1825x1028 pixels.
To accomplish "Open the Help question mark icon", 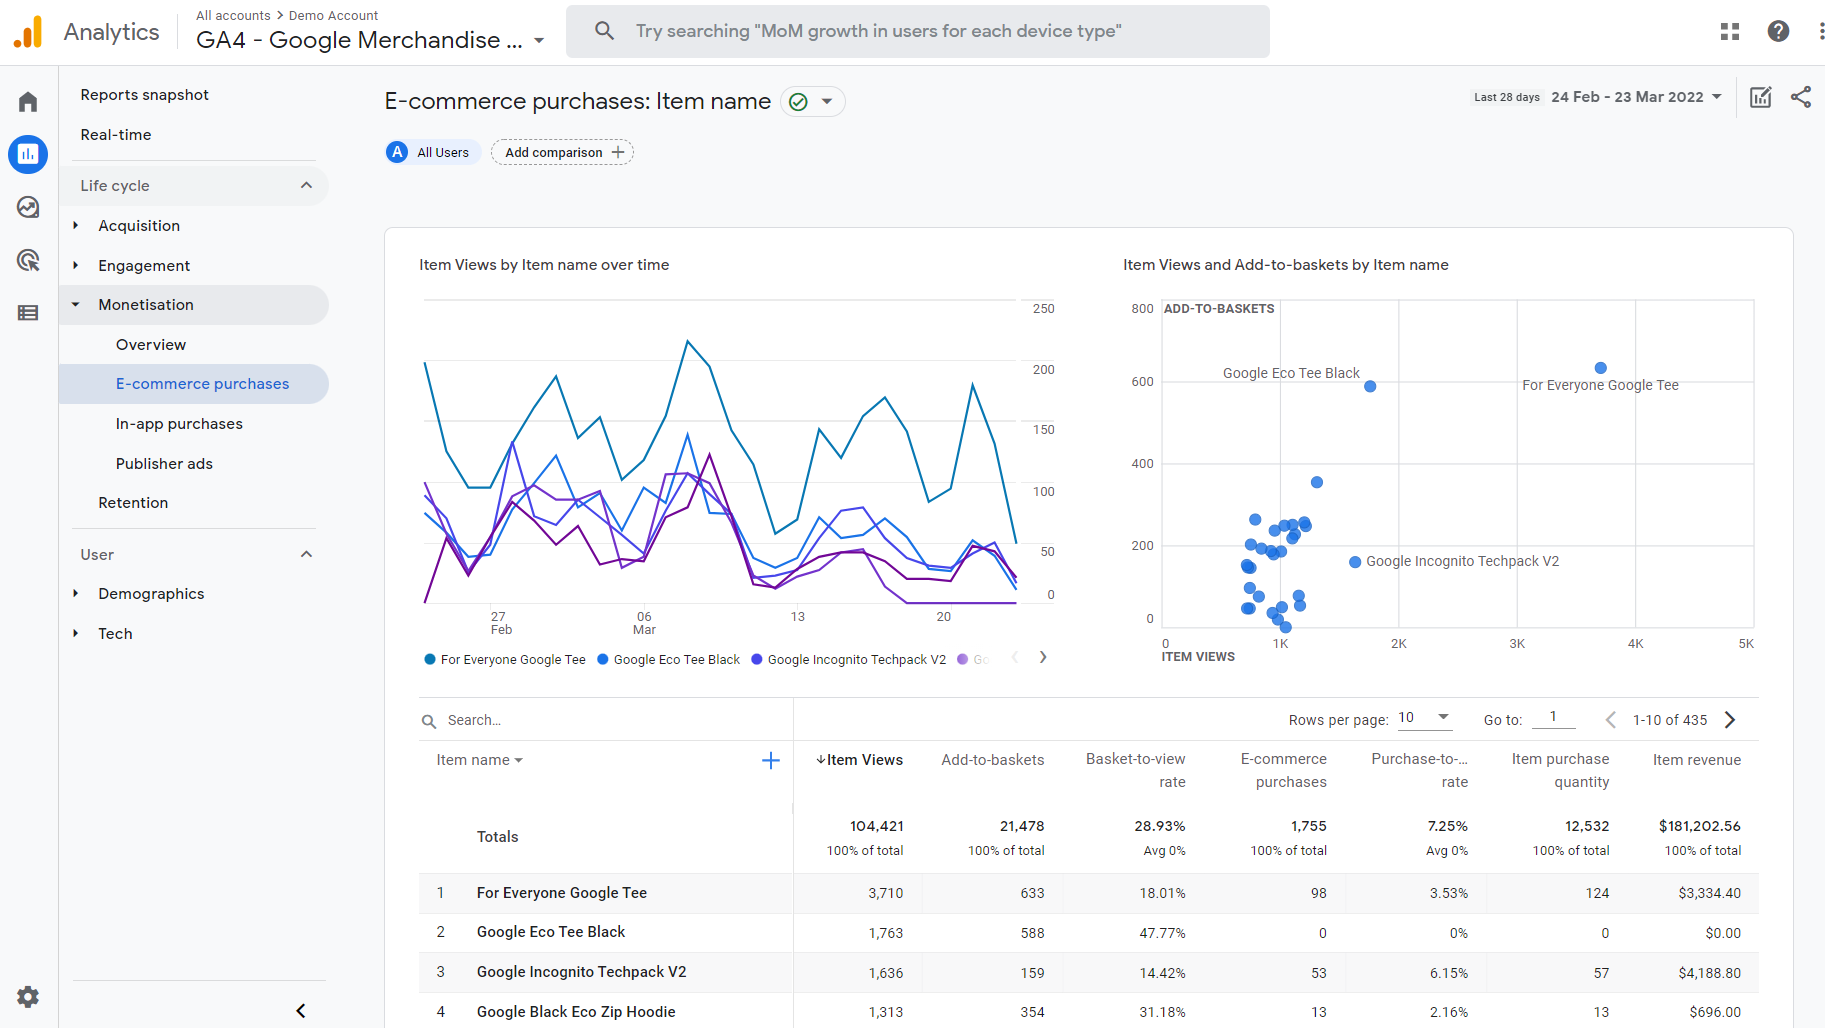I will pyautogui.click(x=1778, y=31).
